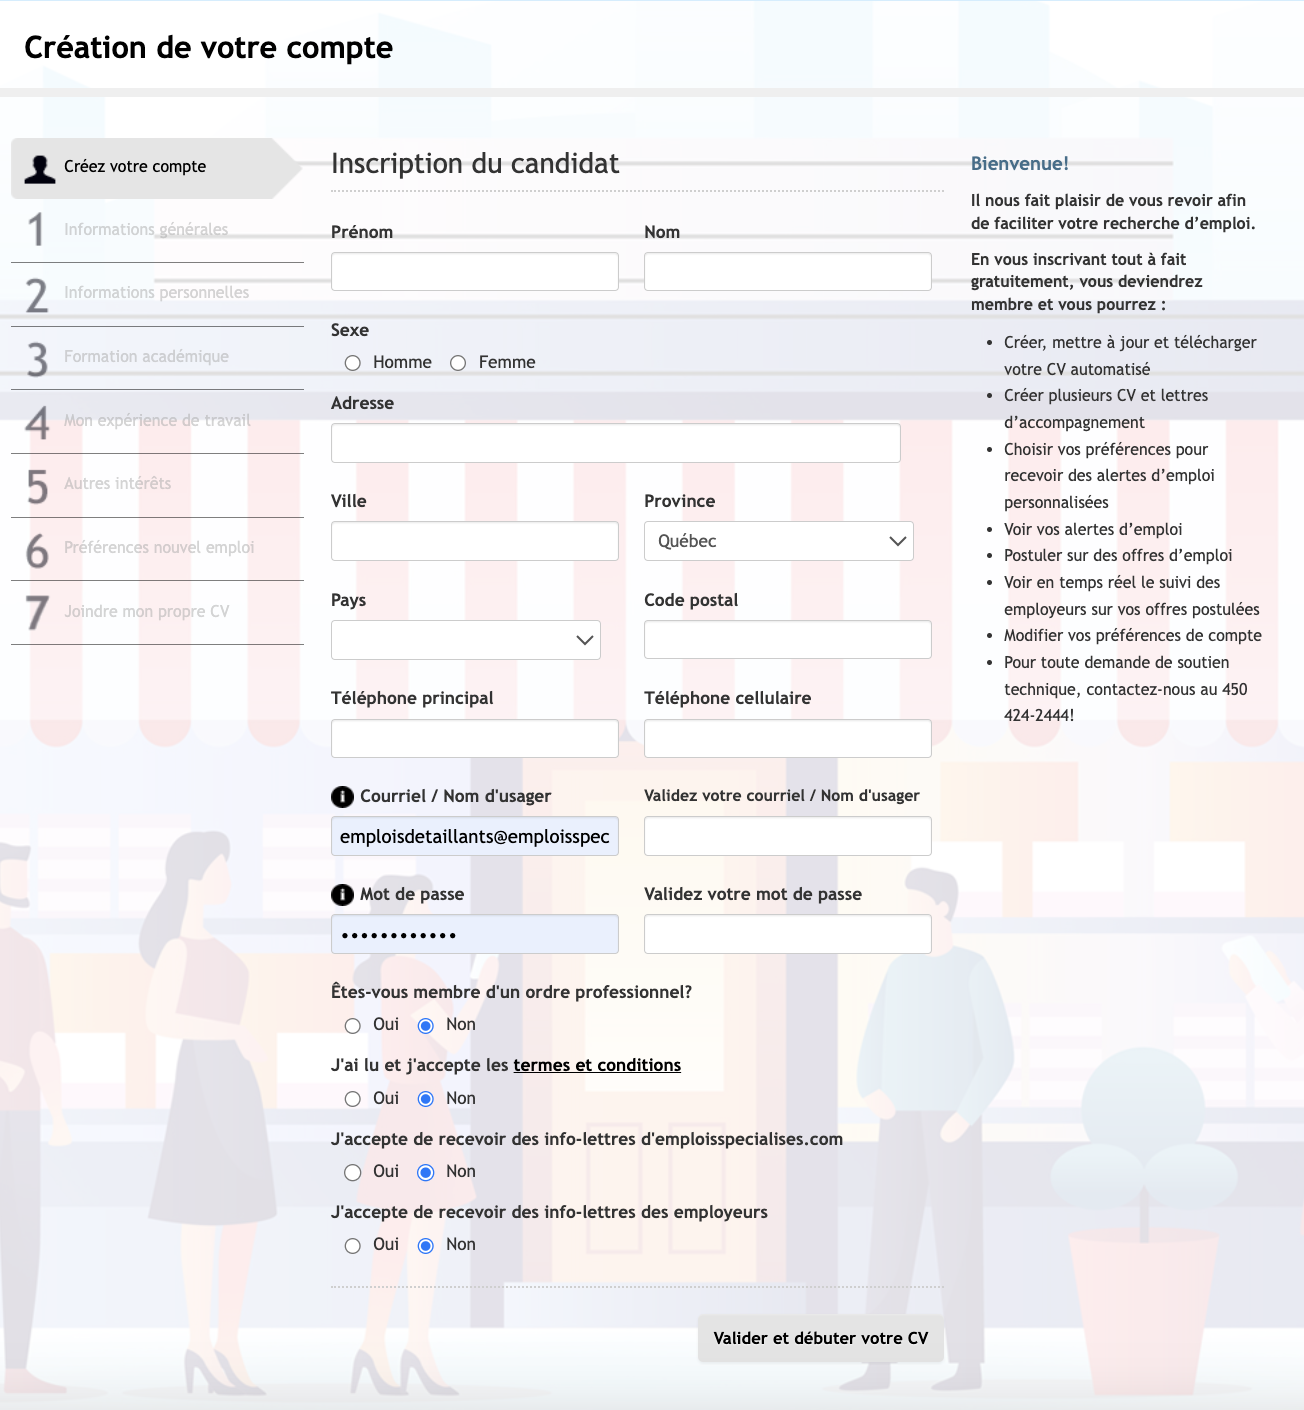Click the Validez votre mot de passe field
1304x1410 pixels.
point(788,934)
